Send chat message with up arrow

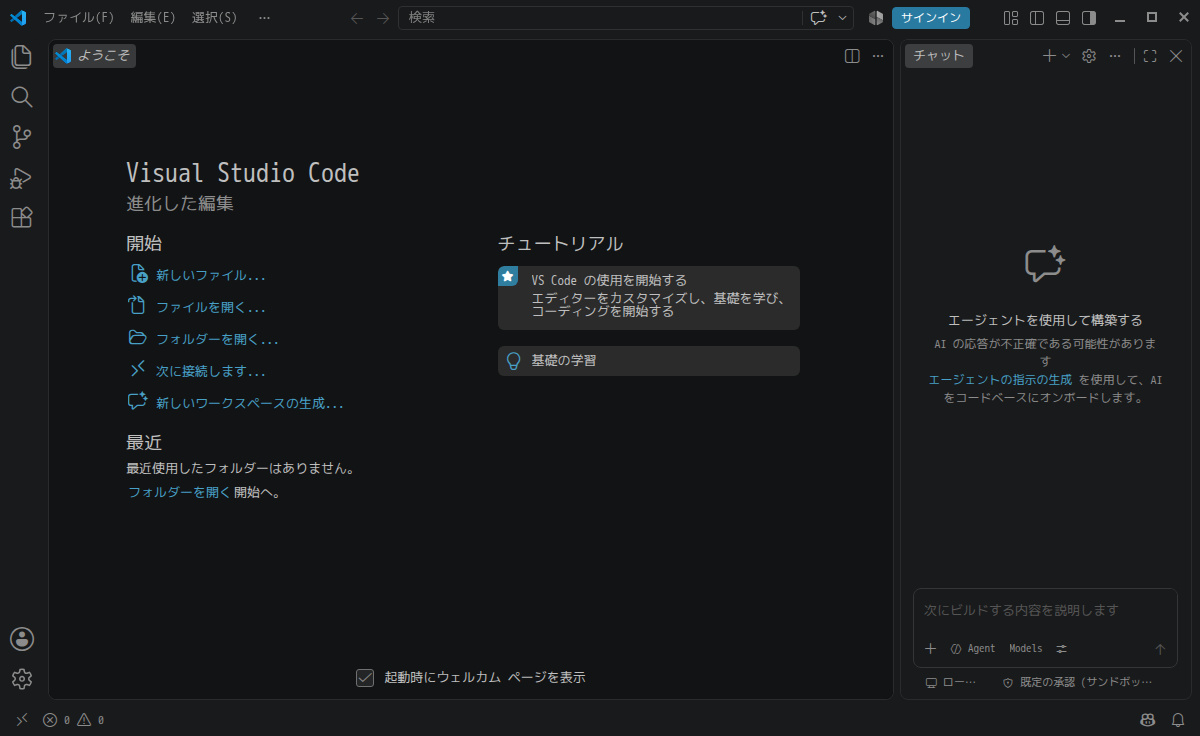tap(1160, 649)
